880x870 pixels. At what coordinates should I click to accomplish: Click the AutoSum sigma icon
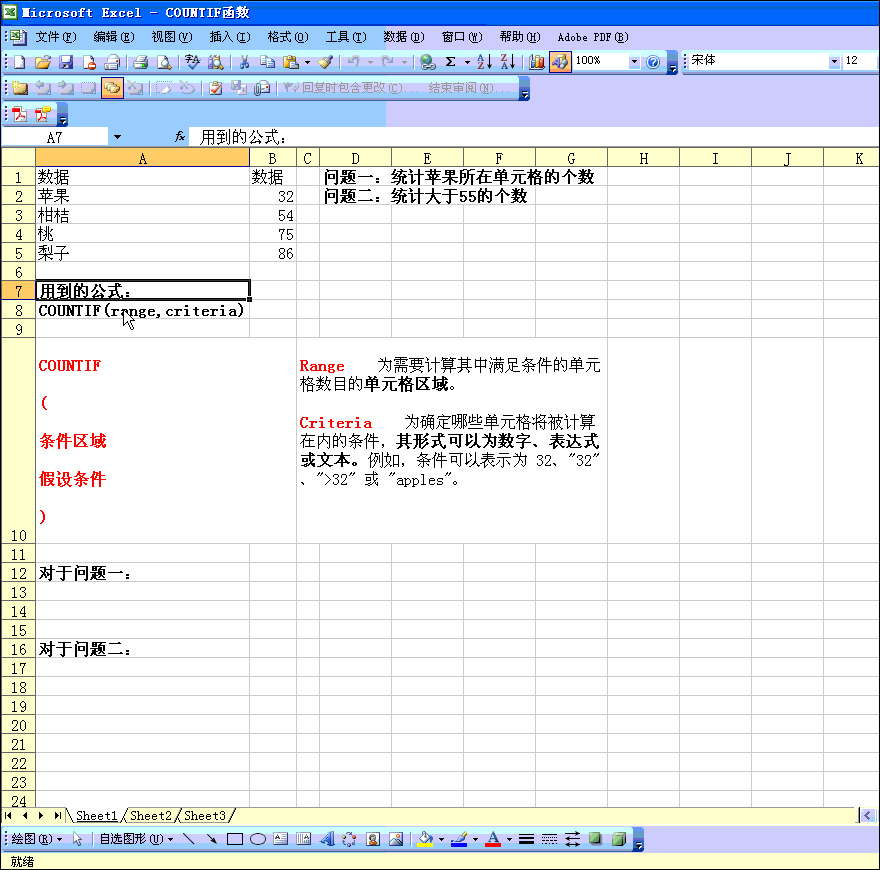(450, 62)
